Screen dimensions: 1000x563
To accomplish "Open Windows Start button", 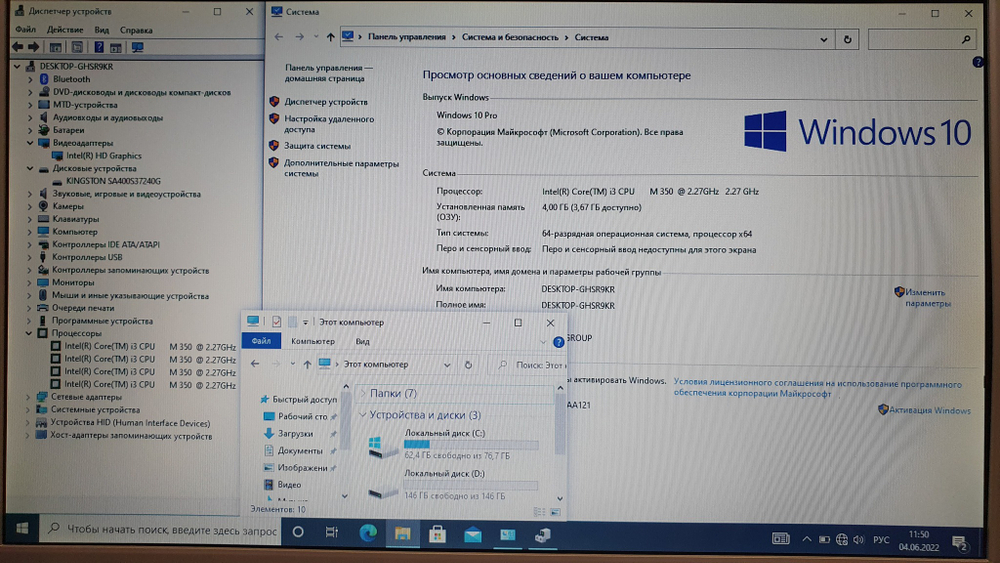I will click(22, 529).
